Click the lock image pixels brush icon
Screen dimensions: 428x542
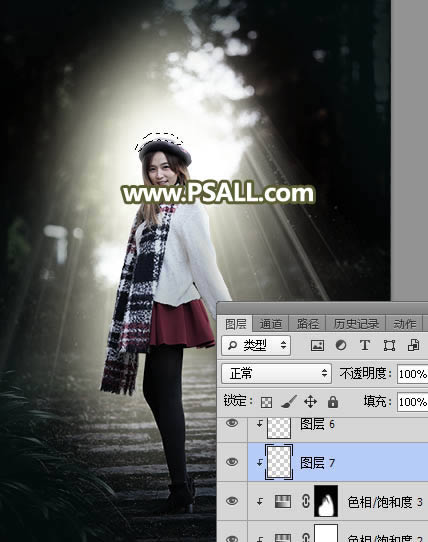tap(288, 402)
